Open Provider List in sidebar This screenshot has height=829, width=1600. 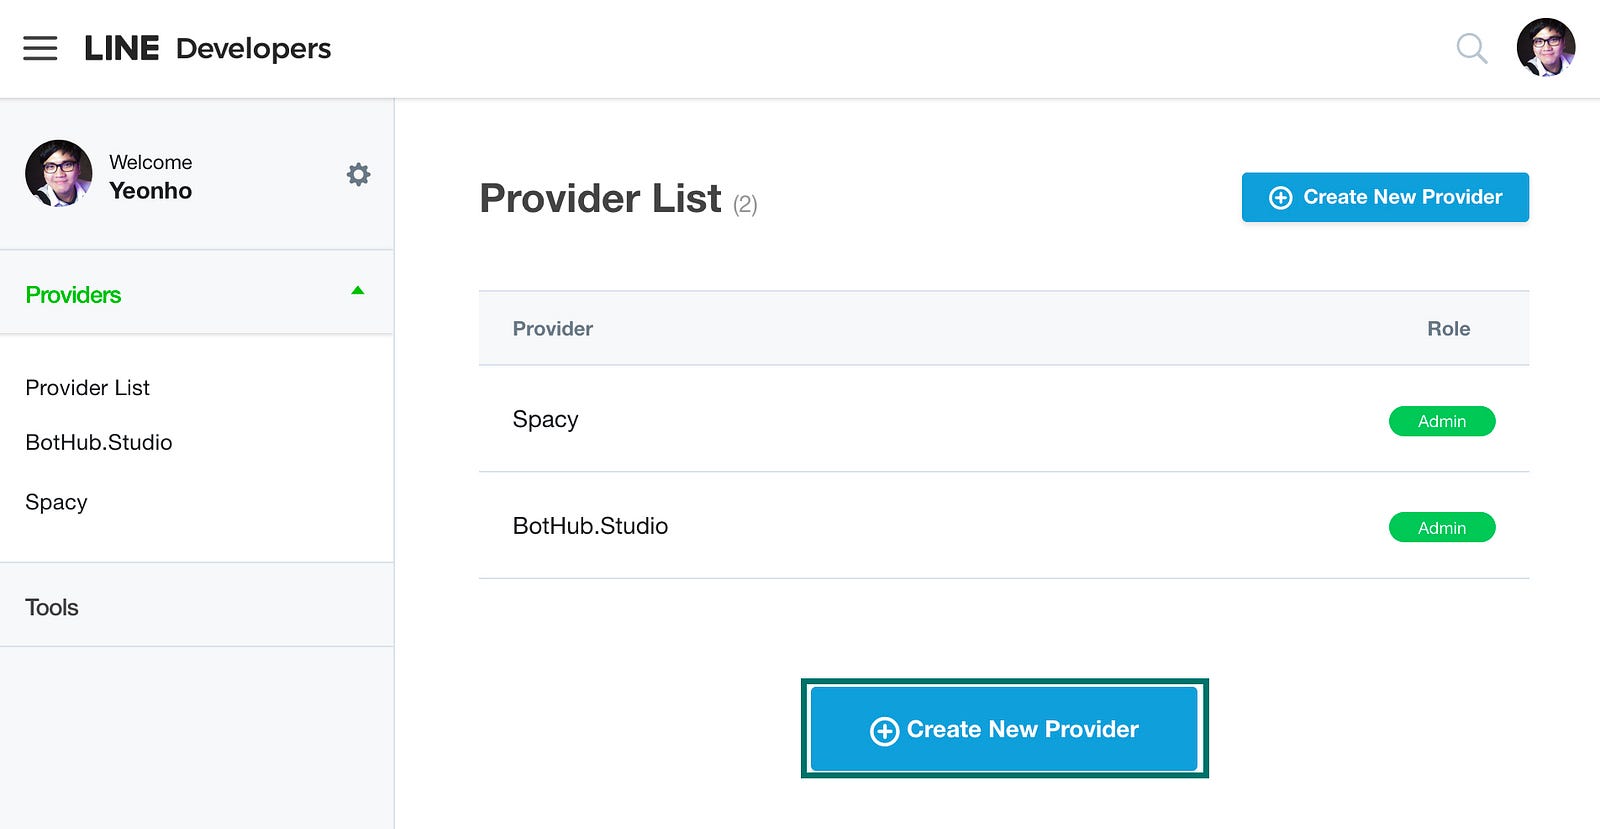[88, 387]
